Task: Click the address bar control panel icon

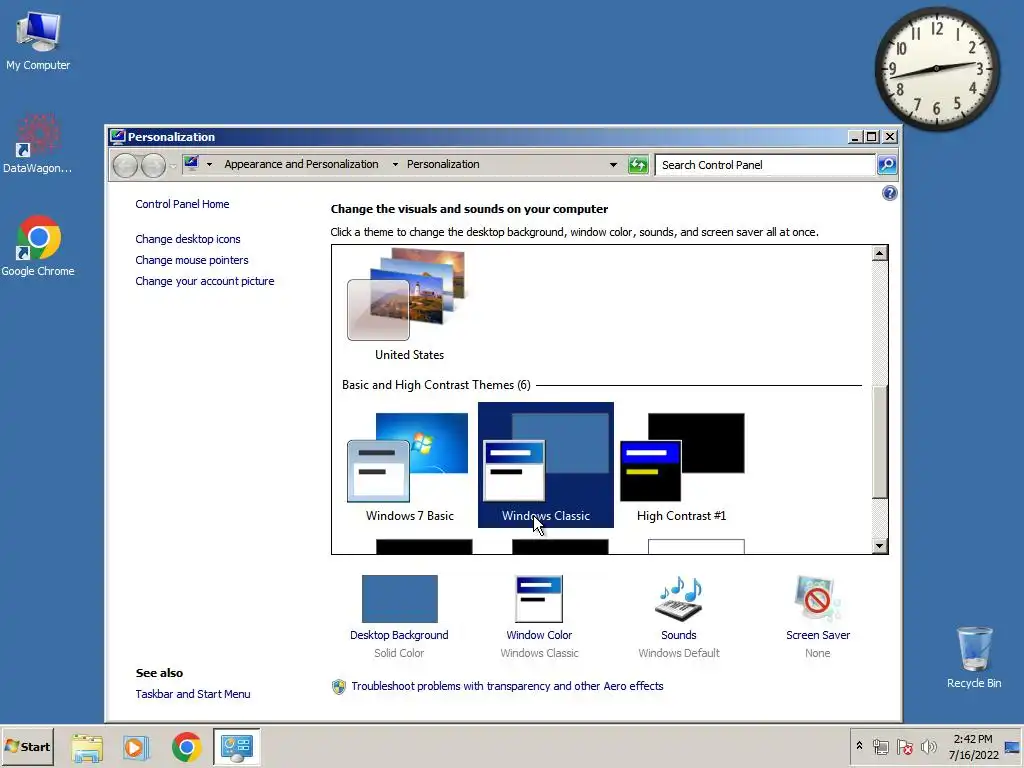Action: click(x=191, y=163)
